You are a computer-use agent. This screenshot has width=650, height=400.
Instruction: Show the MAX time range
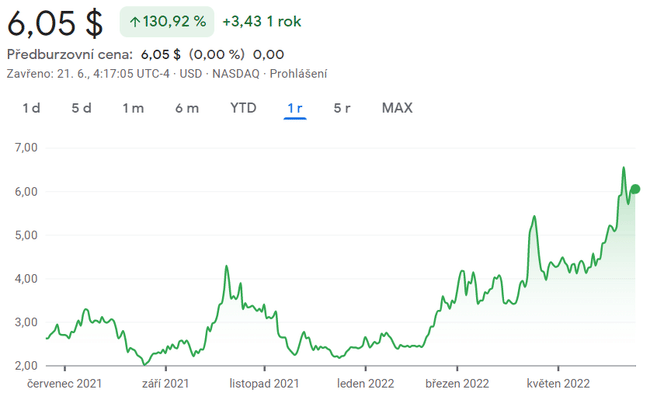click(397, 108)
